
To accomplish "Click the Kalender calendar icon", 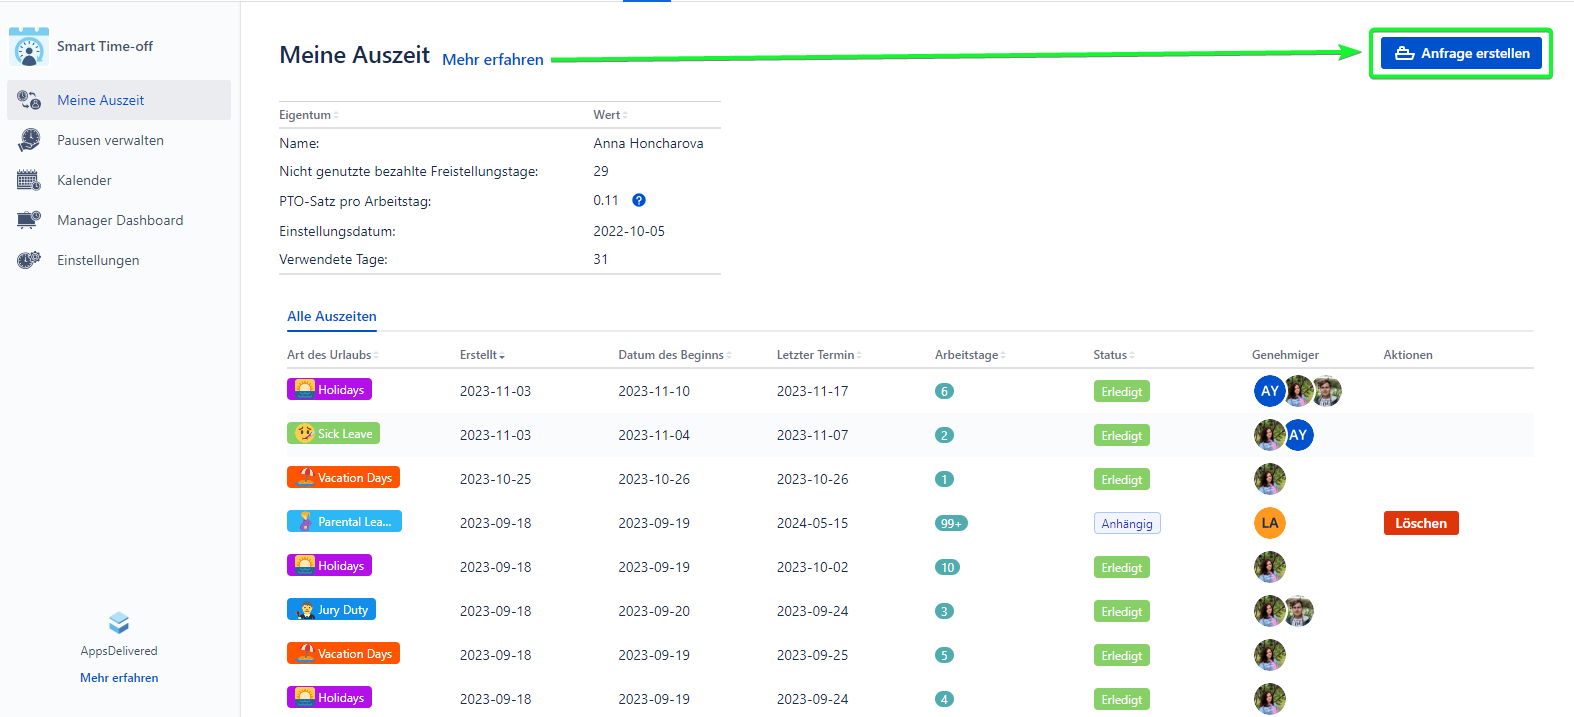I will [29, 180].
